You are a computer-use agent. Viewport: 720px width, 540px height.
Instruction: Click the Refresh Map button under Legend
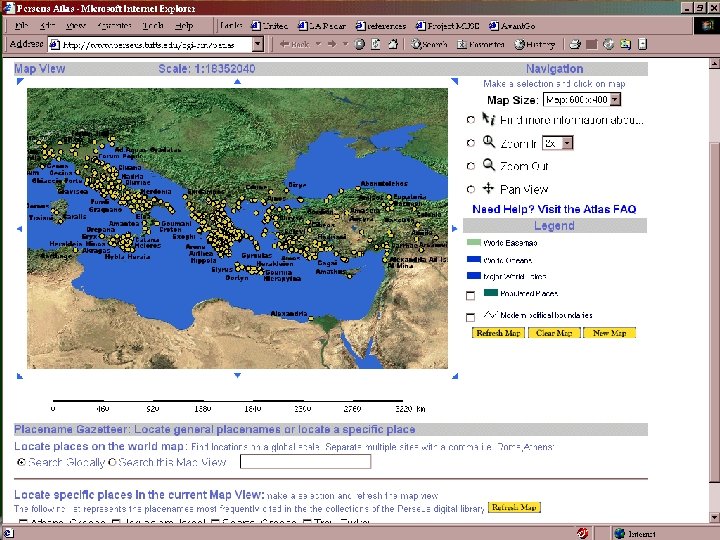(498, 333)
